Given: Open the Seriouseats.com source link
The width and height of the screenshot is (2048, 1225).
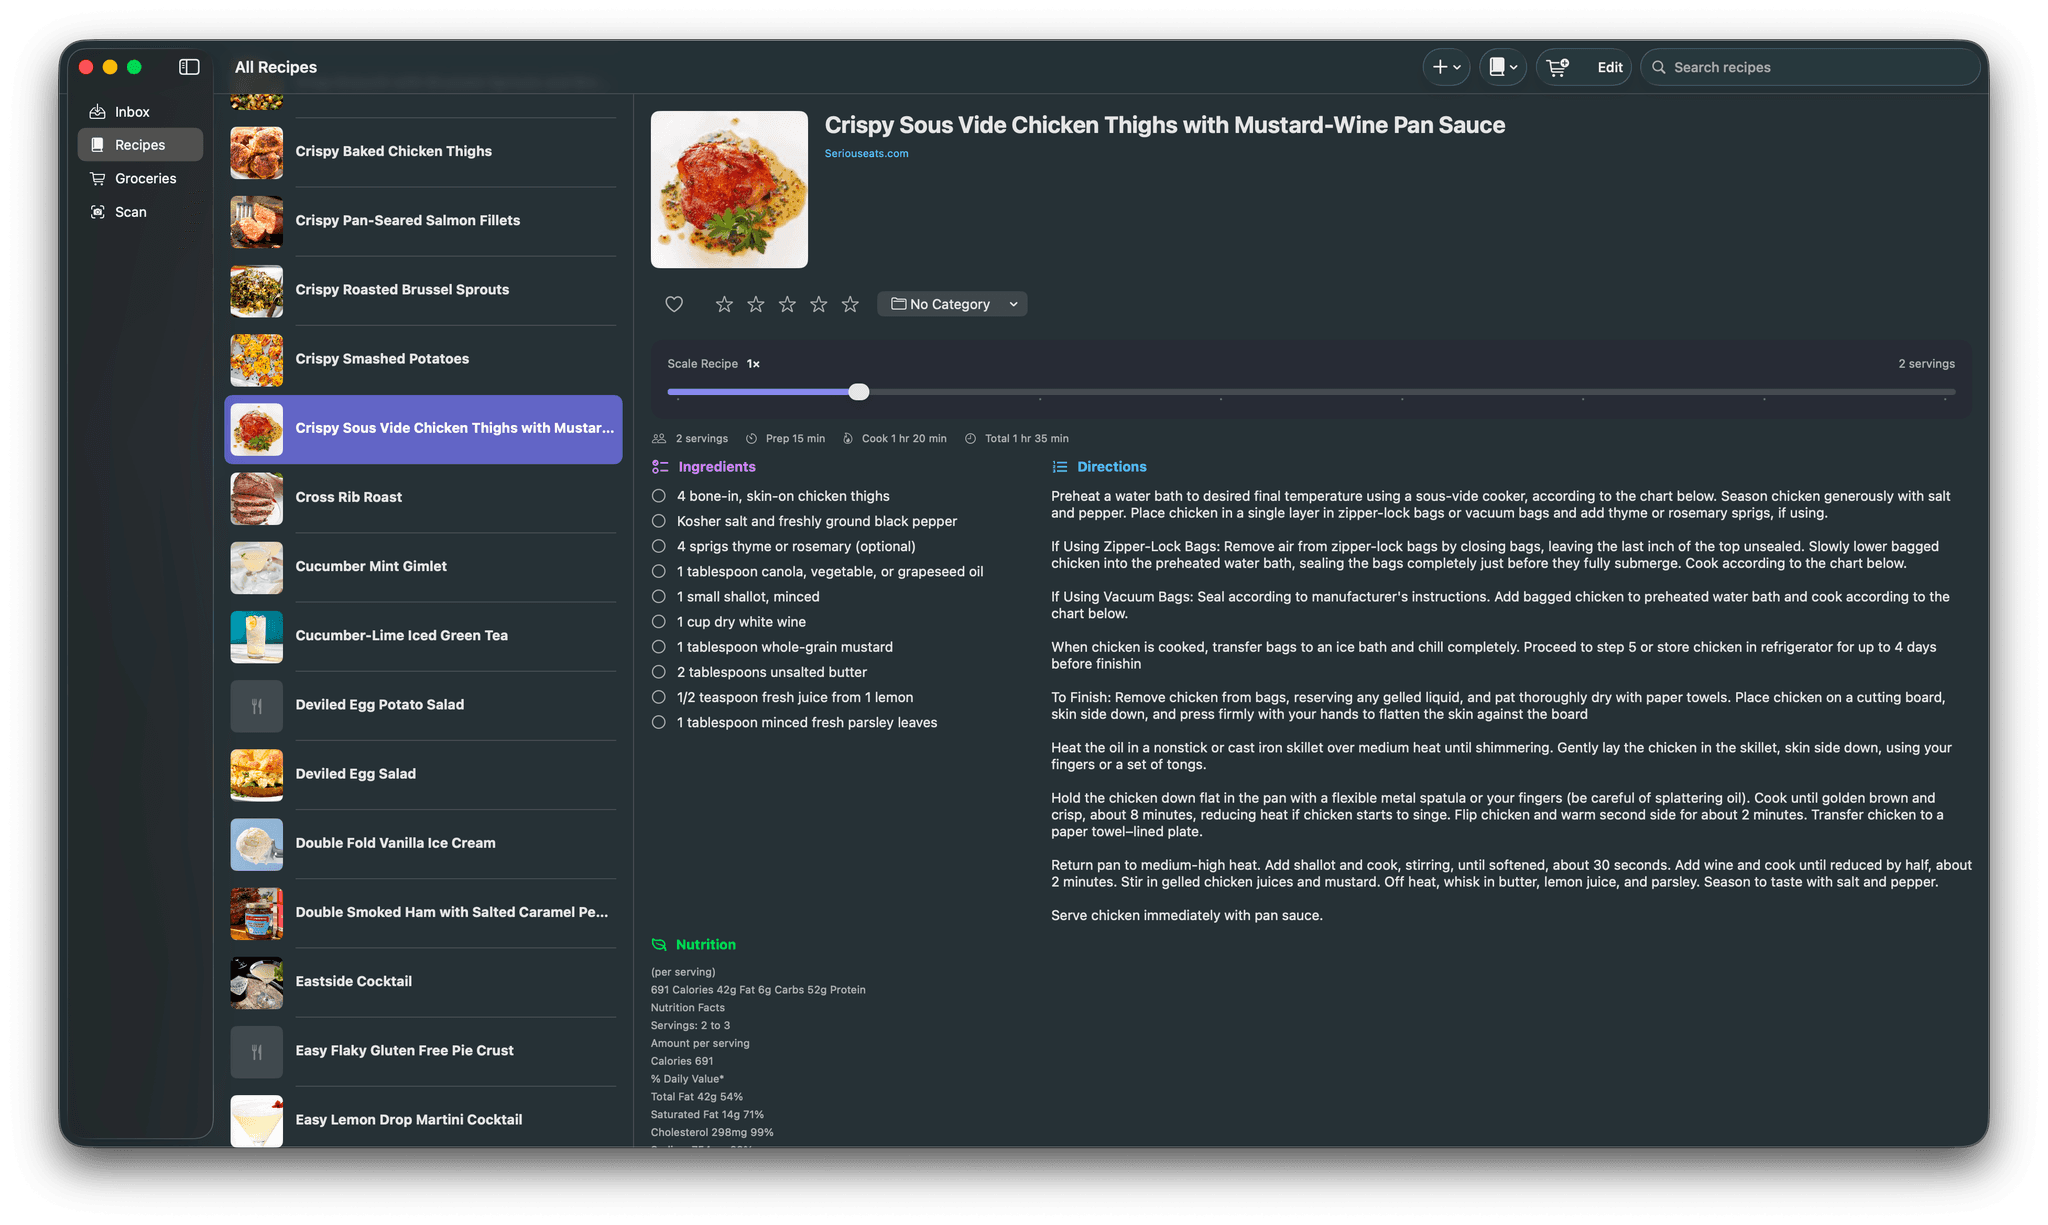Looking at the screenshot, I should click(x=866, y=153).
